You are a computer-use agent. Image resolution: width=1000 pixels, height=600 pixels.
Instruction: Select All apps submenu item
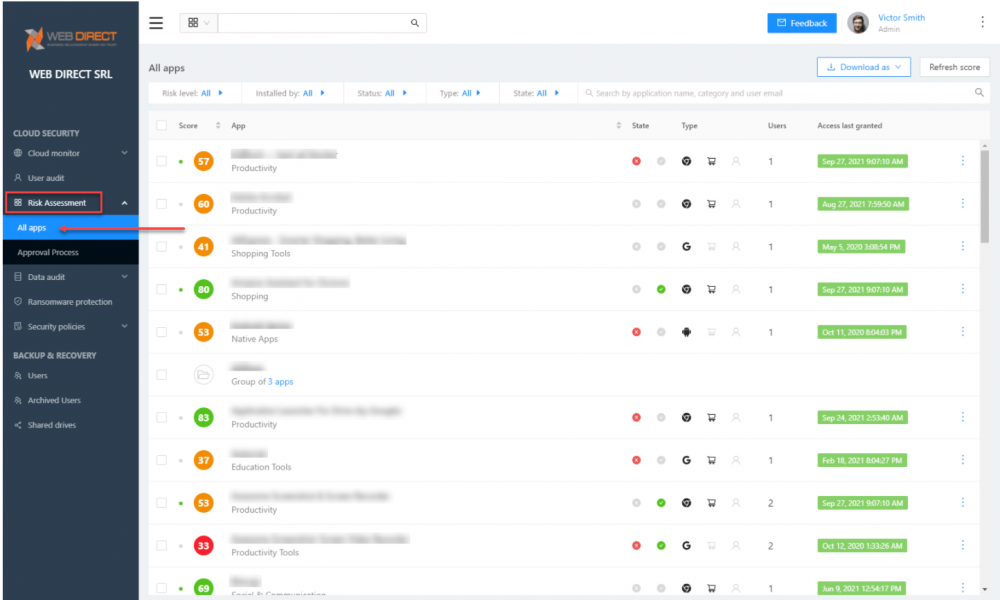point(71,228)
